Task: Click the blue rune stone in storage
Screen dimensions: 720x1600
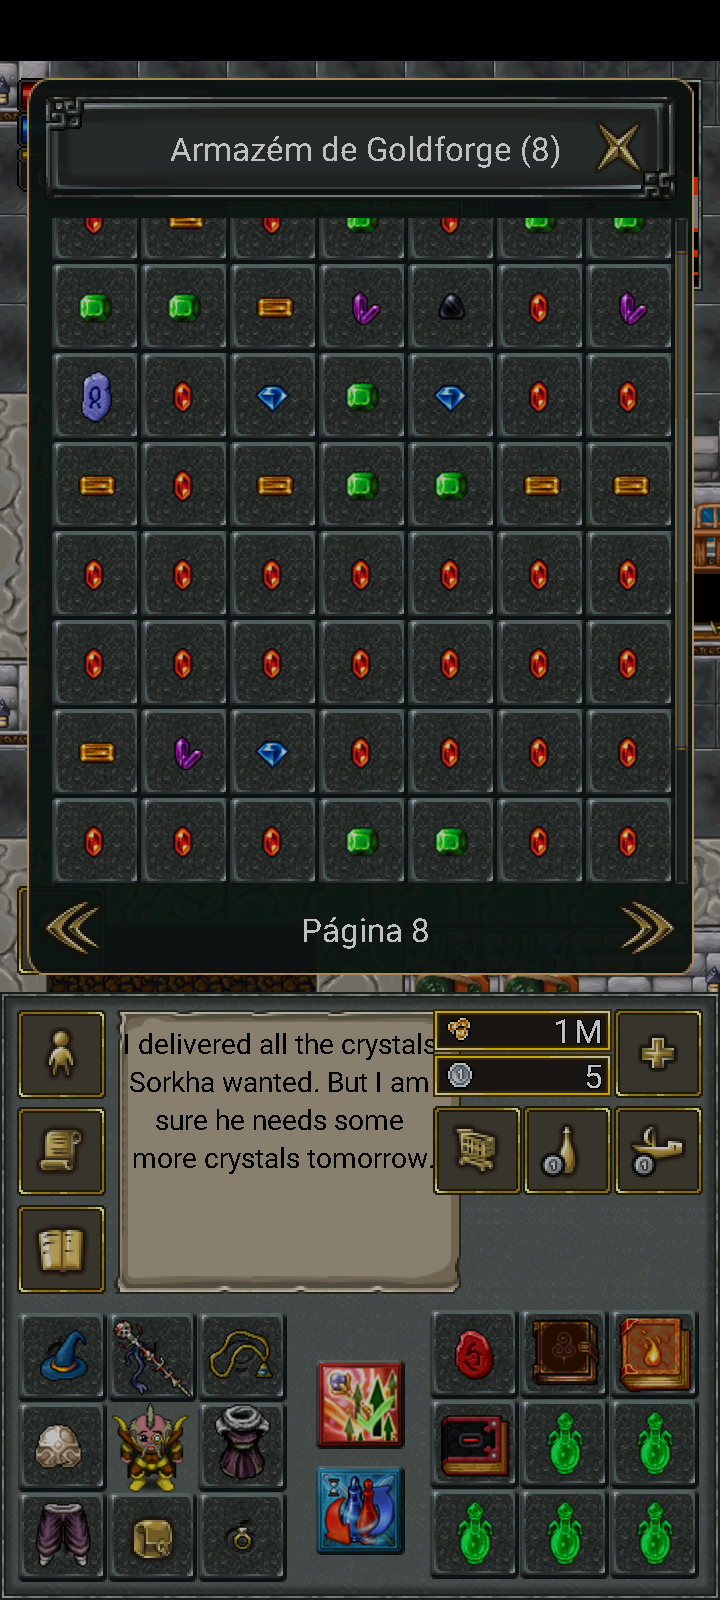Action: click(95, 397)
